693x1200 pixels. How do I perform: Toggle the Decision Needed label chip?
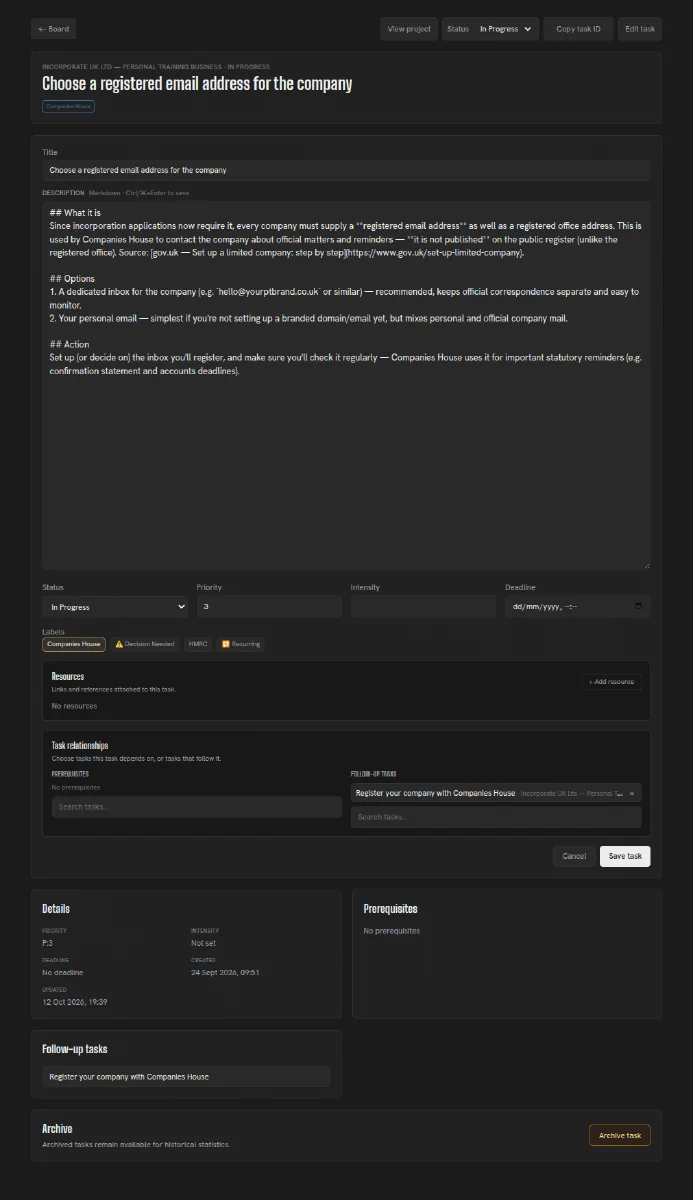145,644
